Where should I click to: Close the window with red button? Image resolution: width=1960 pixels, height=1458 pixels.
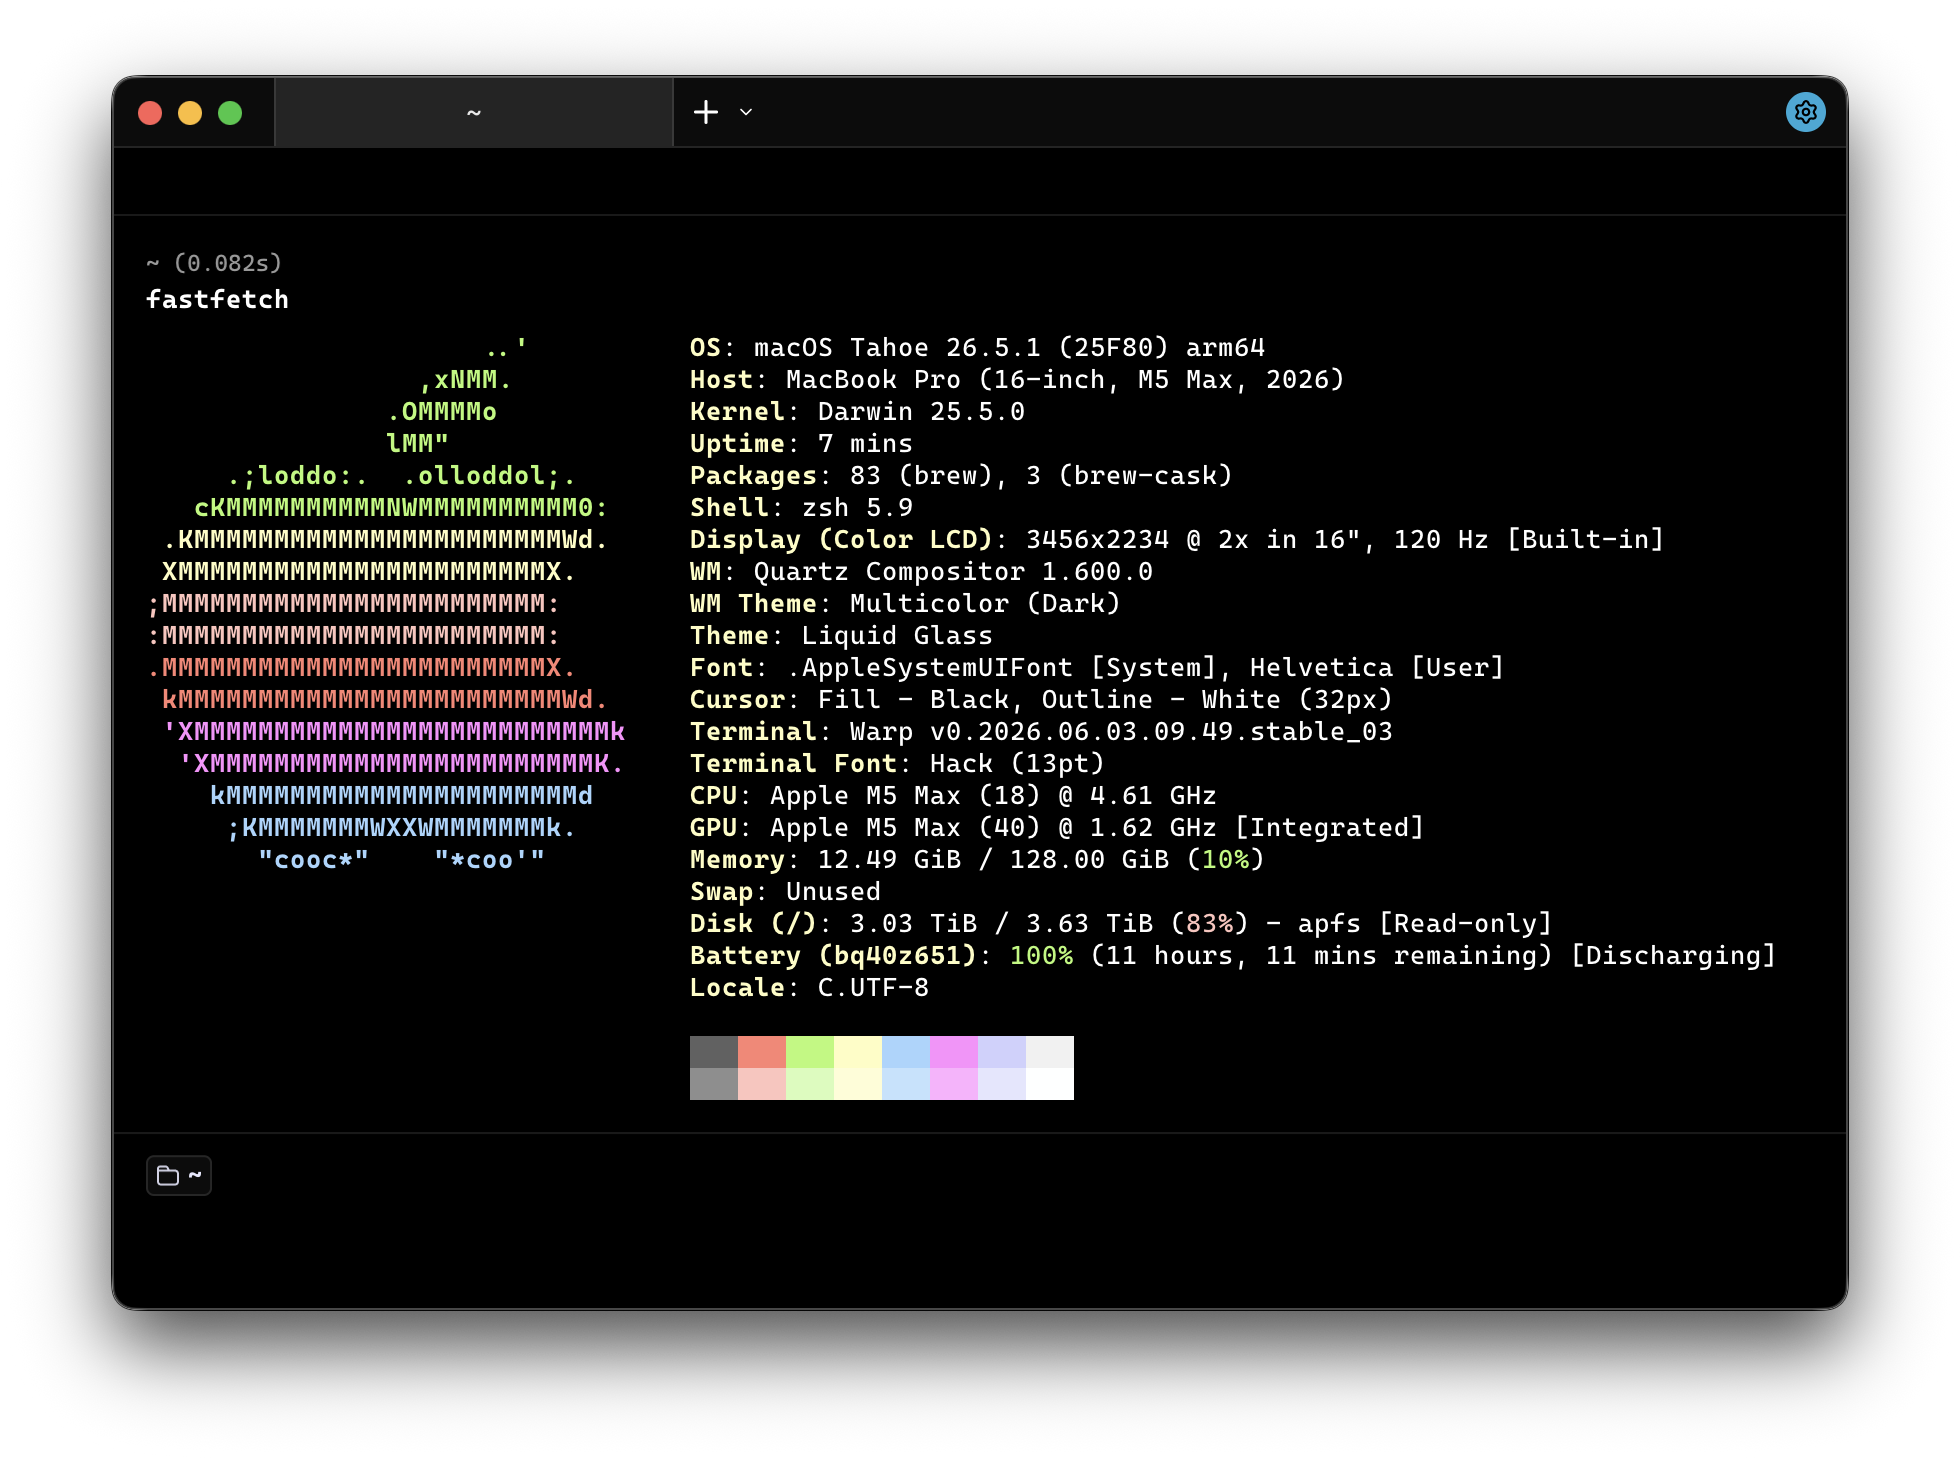click(x=150, y=113)
